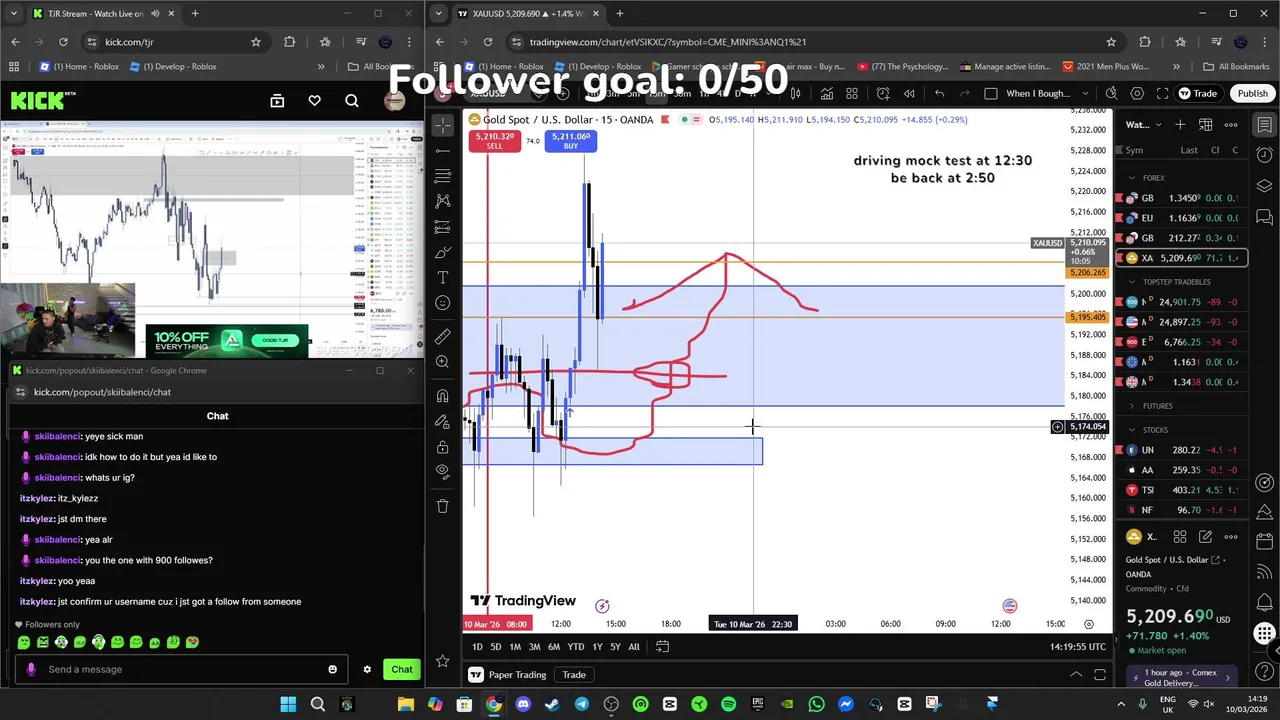Click the Publish button
Image resolution: width=1280 pixels, height=720 pixels.
tap(1252, 93)
